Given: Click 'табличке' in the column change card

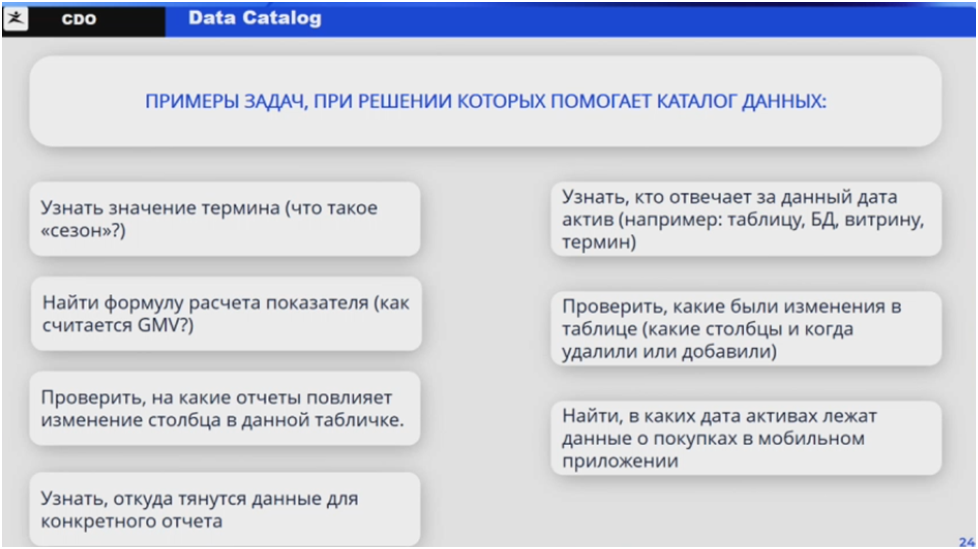Looking at the screenshot, I should coord(363,420).
